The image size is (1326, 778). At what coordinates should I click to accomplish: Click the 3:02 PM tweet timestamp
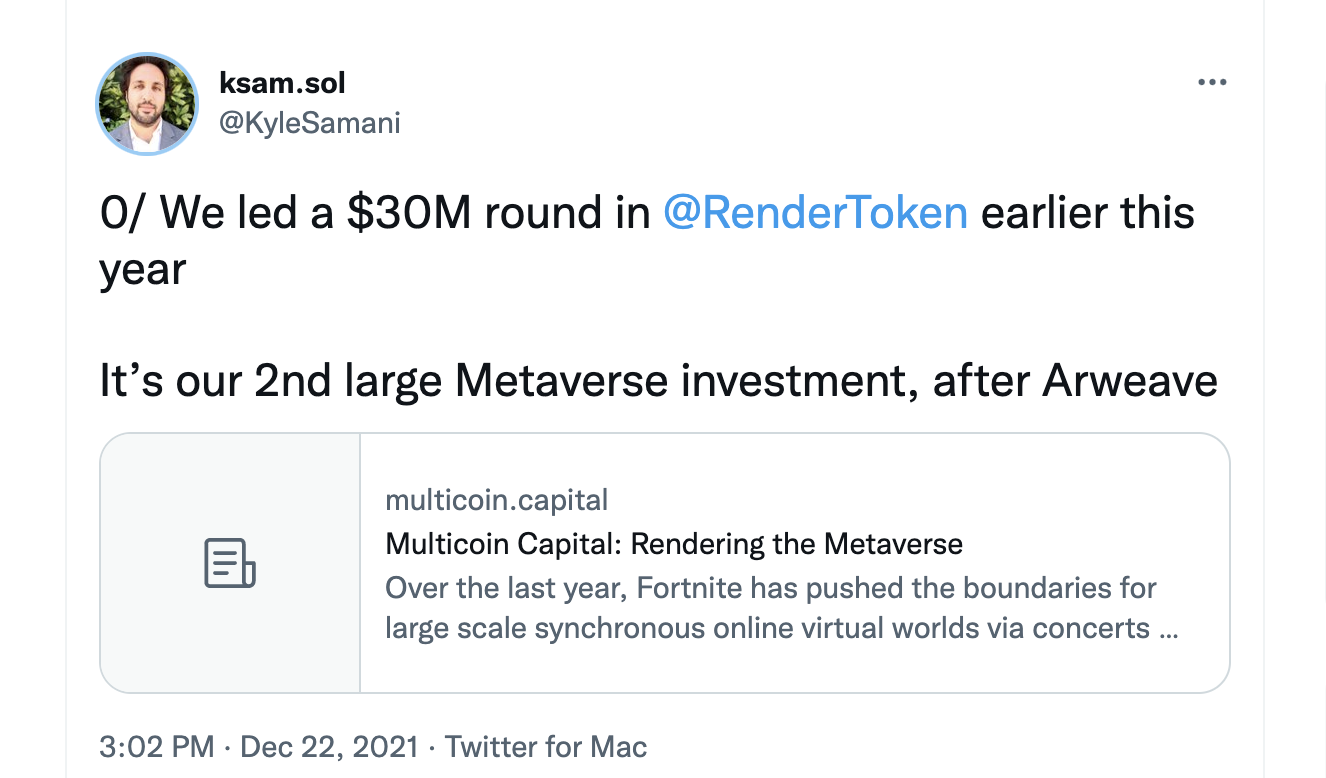[156, 746]
